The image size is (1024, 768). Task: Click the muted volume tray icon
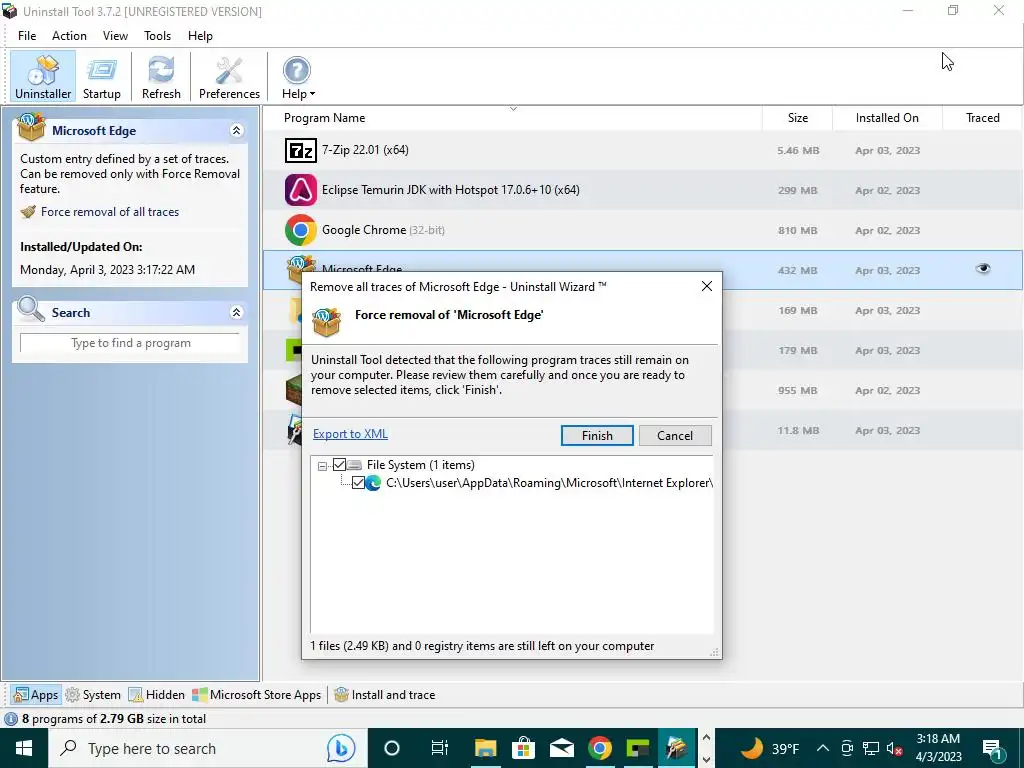click(895, 748)
